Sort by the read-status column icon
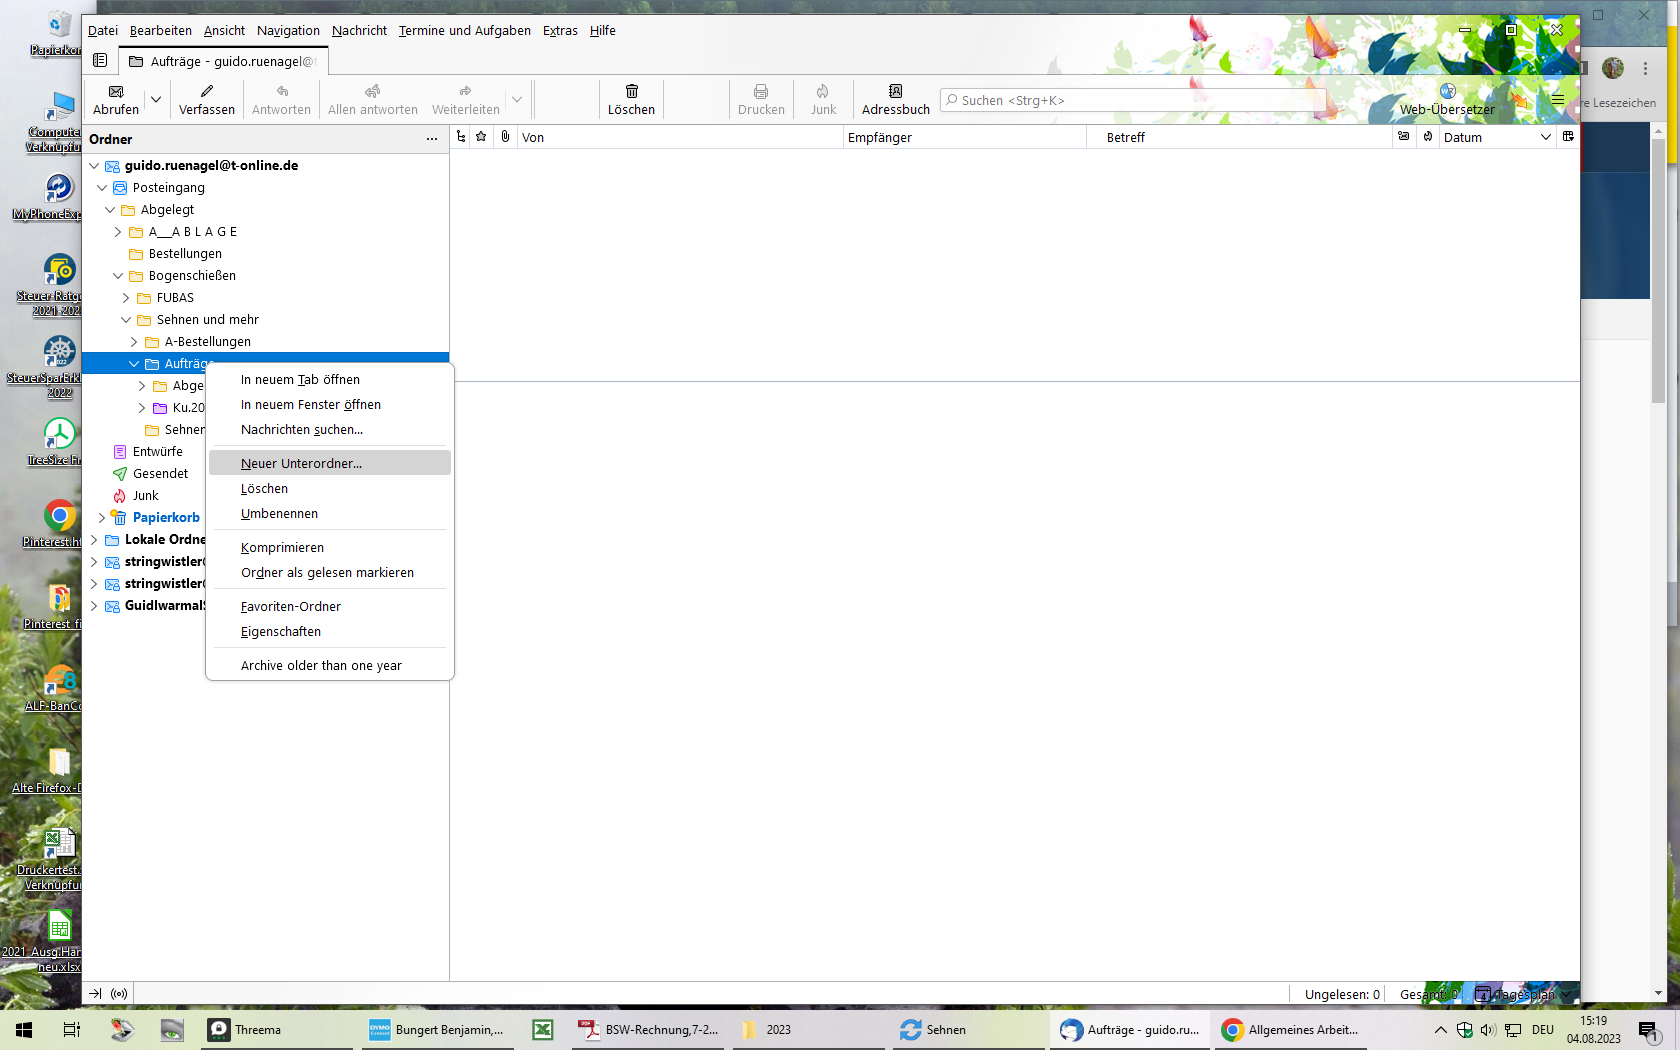 click(1404, 137)
